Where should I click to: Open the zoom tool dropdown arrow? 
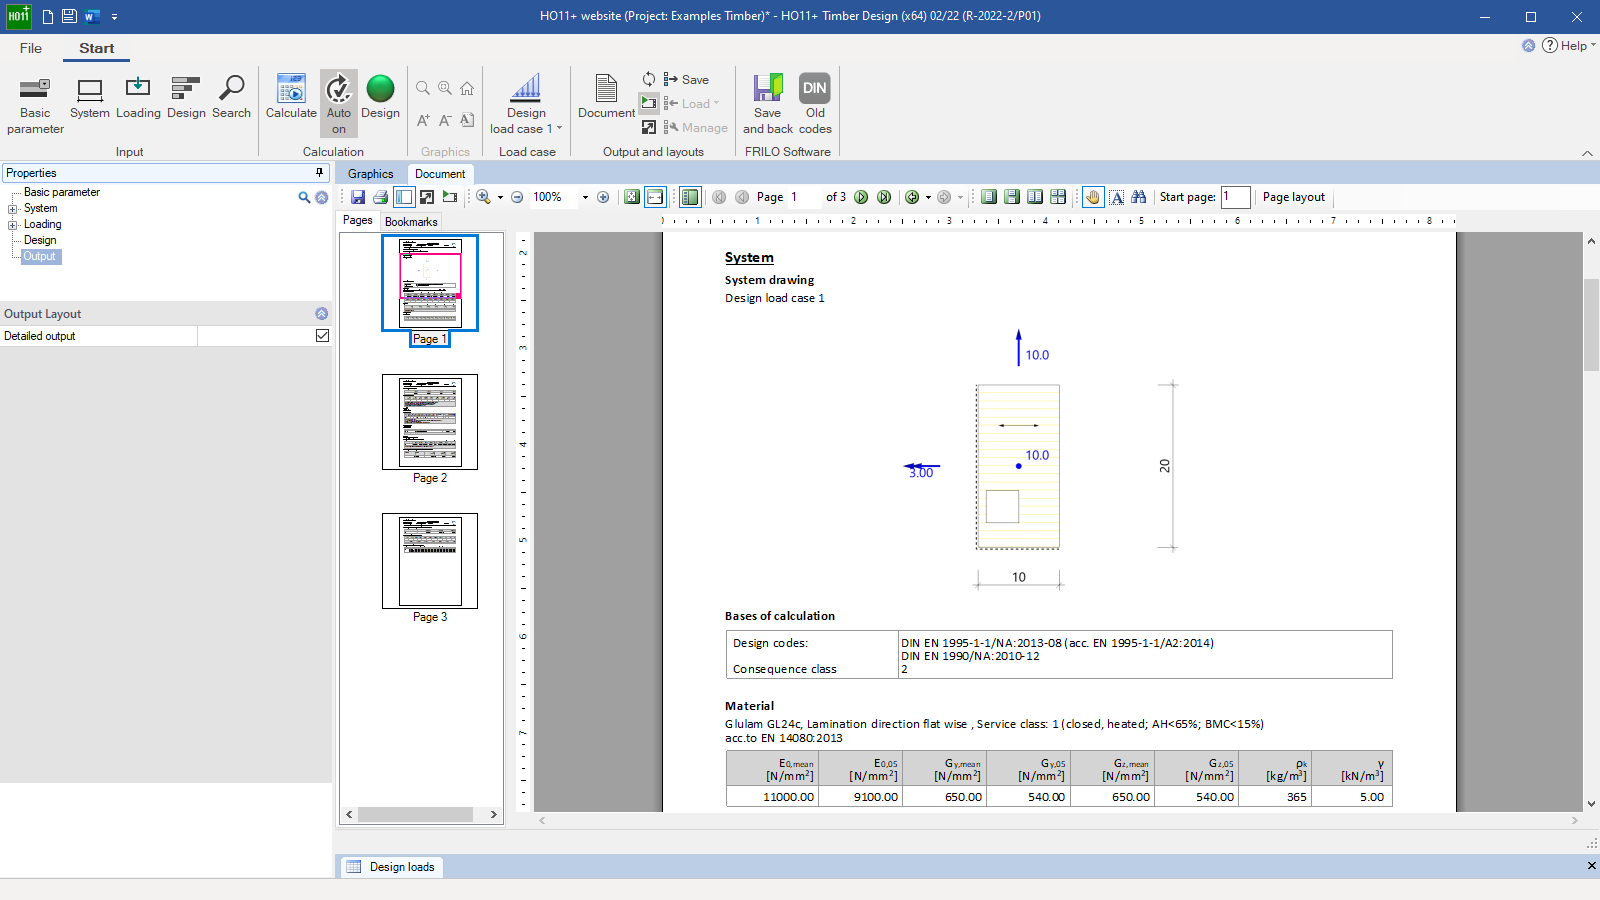point(500,198)
